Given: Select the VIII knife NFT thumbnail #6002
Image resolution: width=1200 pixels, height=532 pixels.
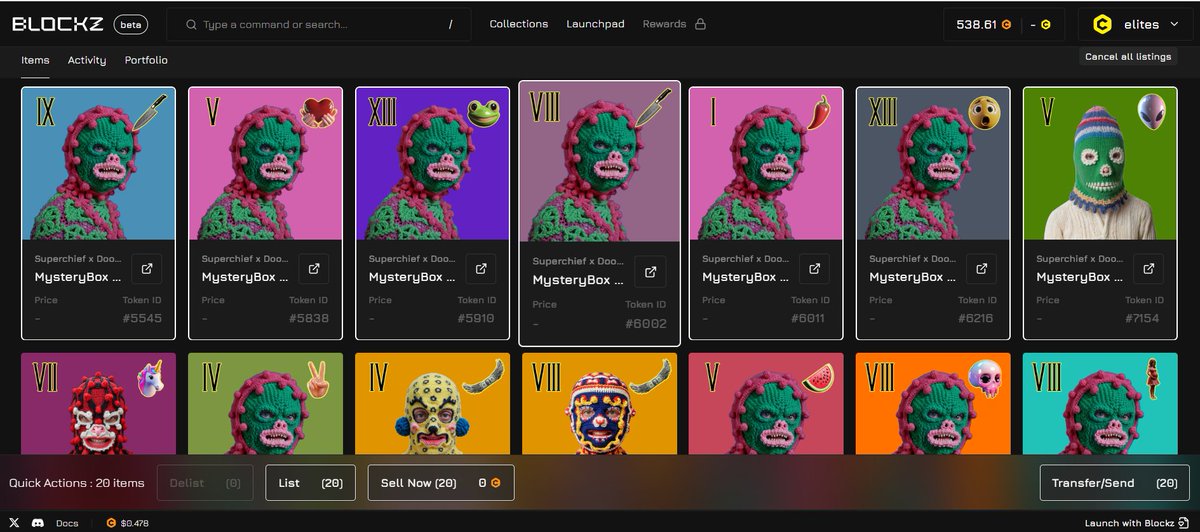Looking at the screenshot, I should coord(600,162).
